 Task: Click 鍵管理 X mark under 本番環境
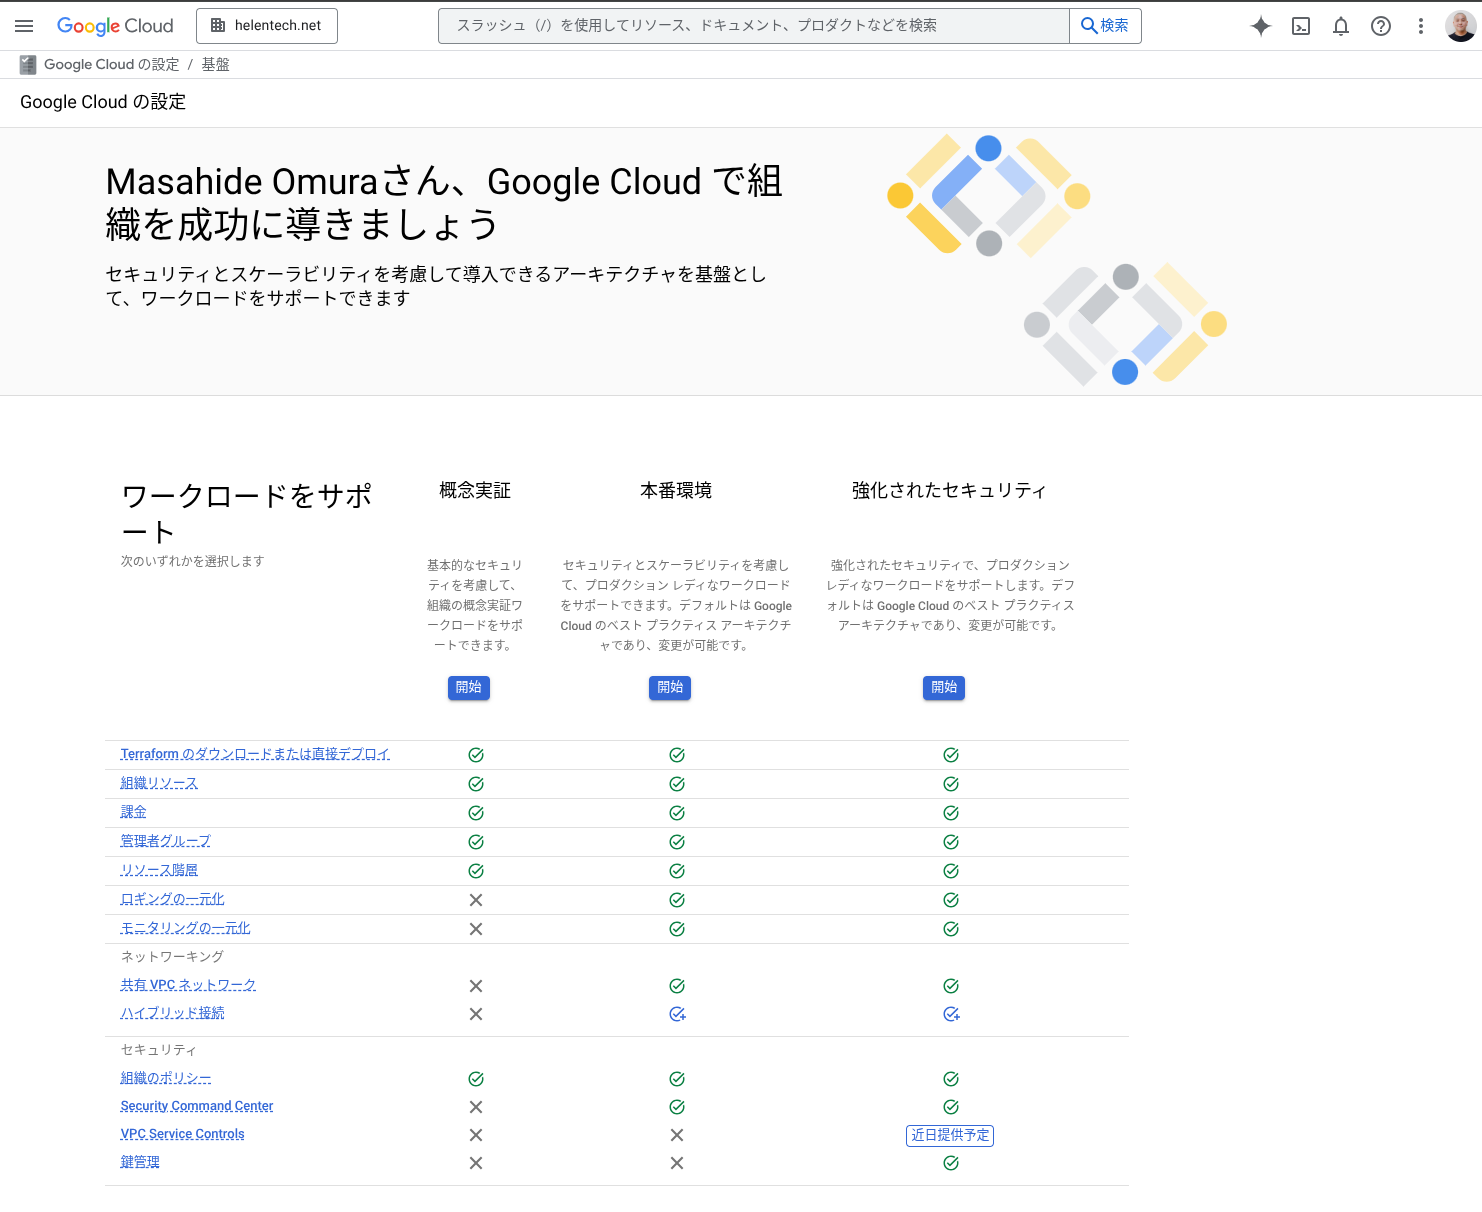tap(677, 1163)
